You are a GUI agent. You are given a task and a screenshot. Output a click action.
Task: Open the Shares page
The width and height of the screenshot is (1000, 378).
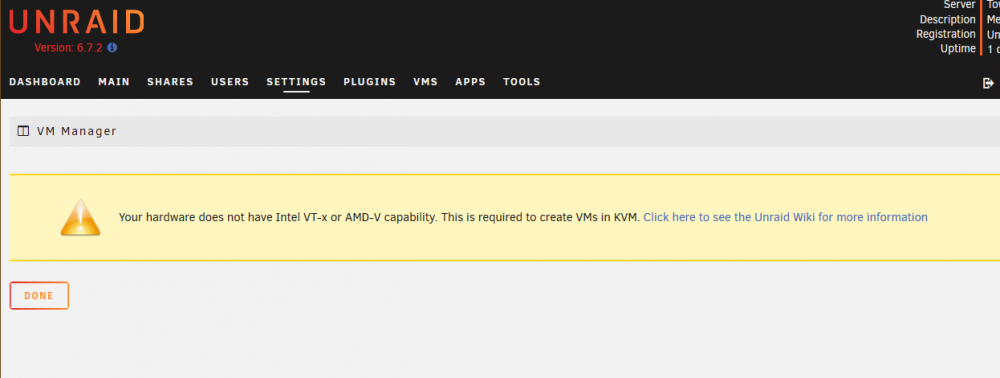pyautogui.click(x=170, y=82)
